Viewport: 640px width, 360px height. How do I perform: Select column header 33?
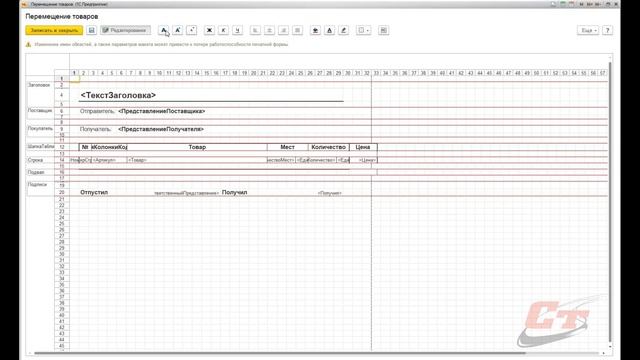click(x=376, y=73)
